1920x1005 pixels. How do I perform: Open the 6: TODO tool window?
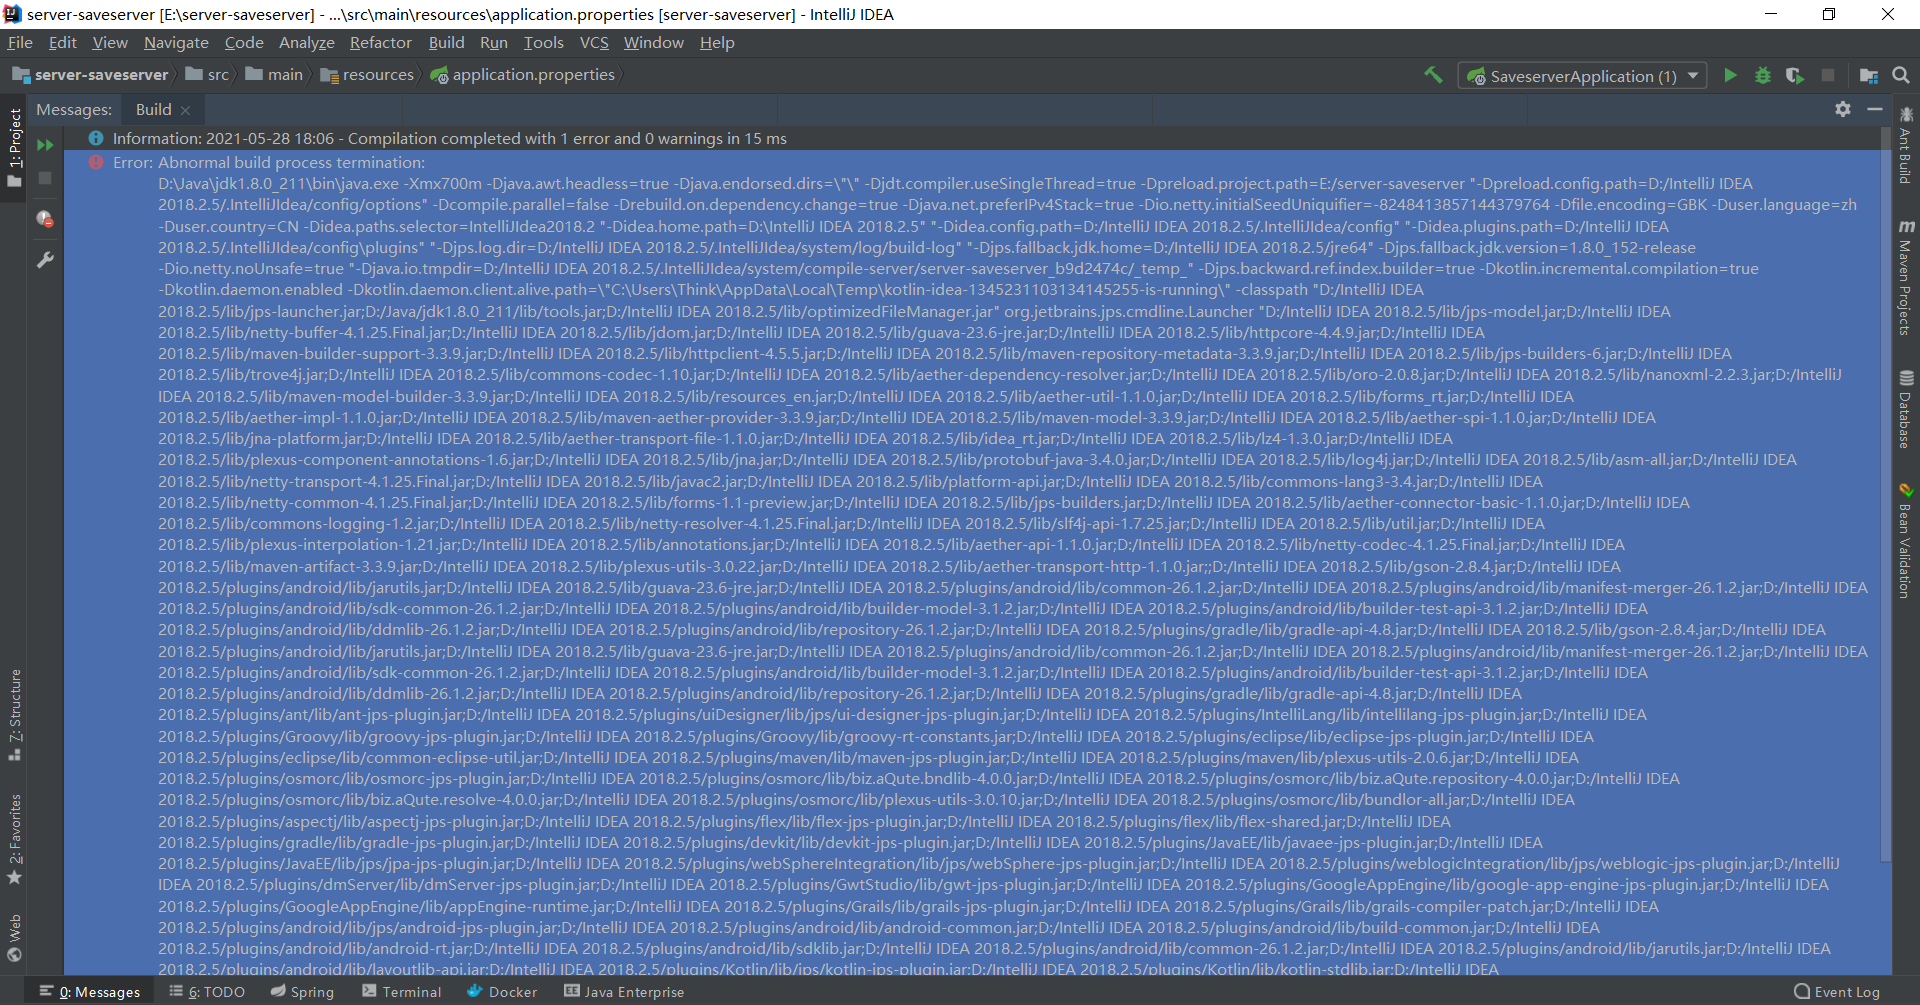coord(207,992)
